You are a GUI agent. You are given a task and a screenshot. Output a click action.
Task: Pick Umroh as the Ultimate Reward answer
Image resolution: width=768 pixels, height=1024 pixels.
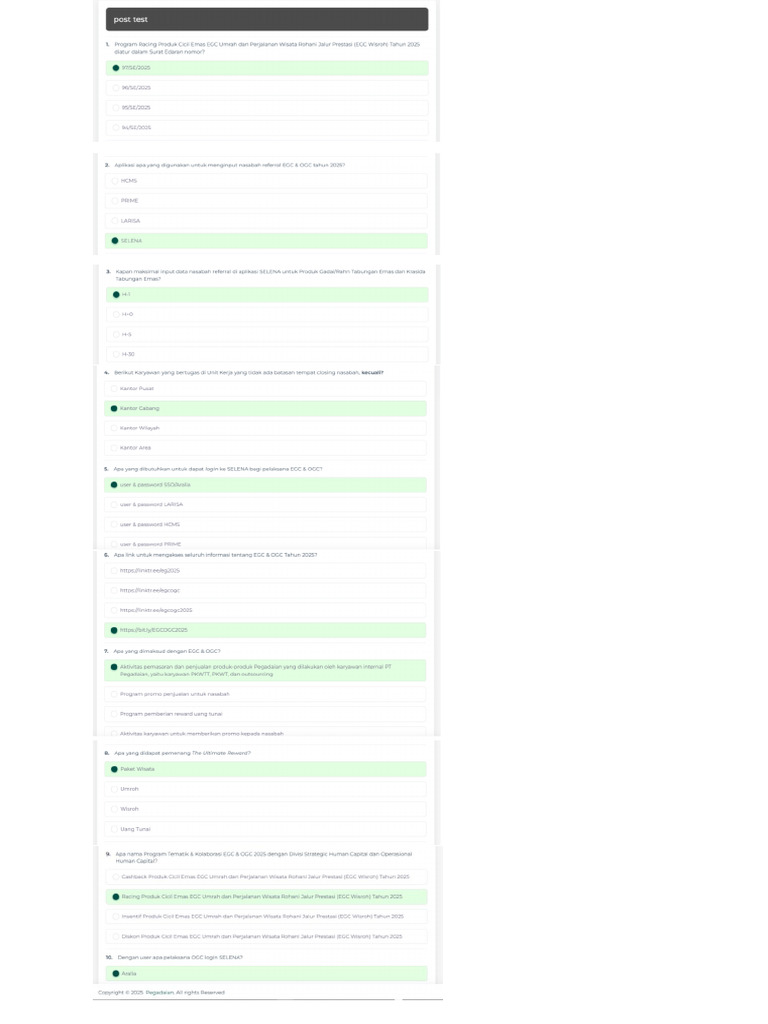265,789
